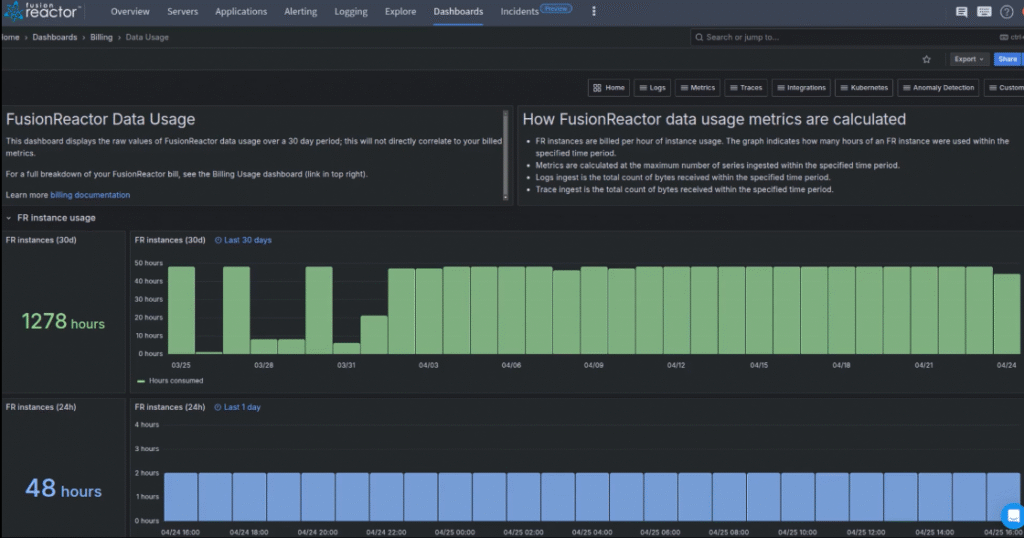1024x538 pixels.
Task: Open the Traces dashboard link
Action: (746, 87)
